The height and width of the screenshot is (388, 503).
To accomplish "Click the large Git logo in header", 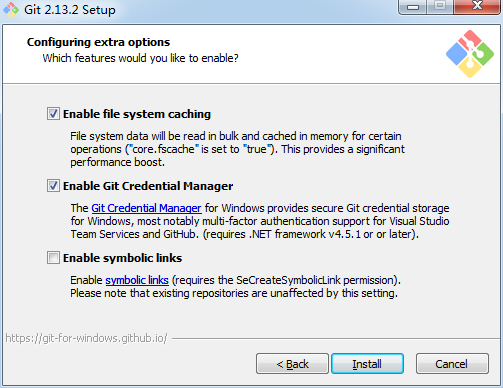I will pyautogui.click(x=470, y=54).
